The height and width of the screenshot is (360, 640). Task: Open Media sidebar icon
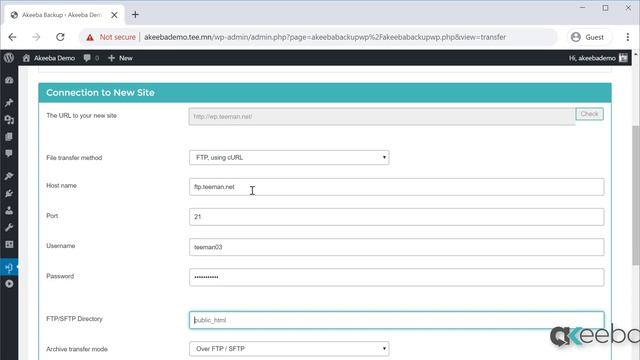[x=9, y=120]
